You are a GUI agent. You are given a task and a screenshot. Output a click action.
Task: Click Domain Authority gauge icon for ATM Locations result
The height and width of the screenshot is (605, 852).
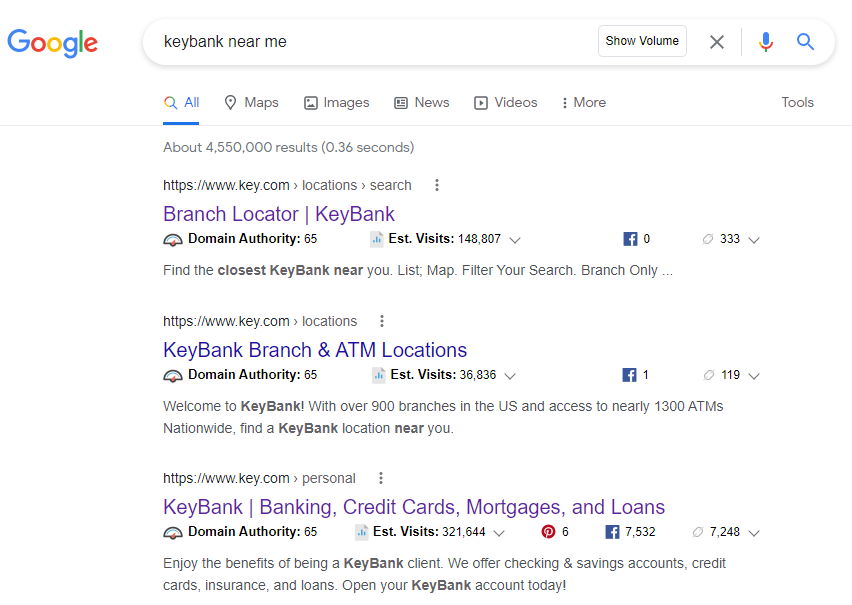(x=173, y=376)
